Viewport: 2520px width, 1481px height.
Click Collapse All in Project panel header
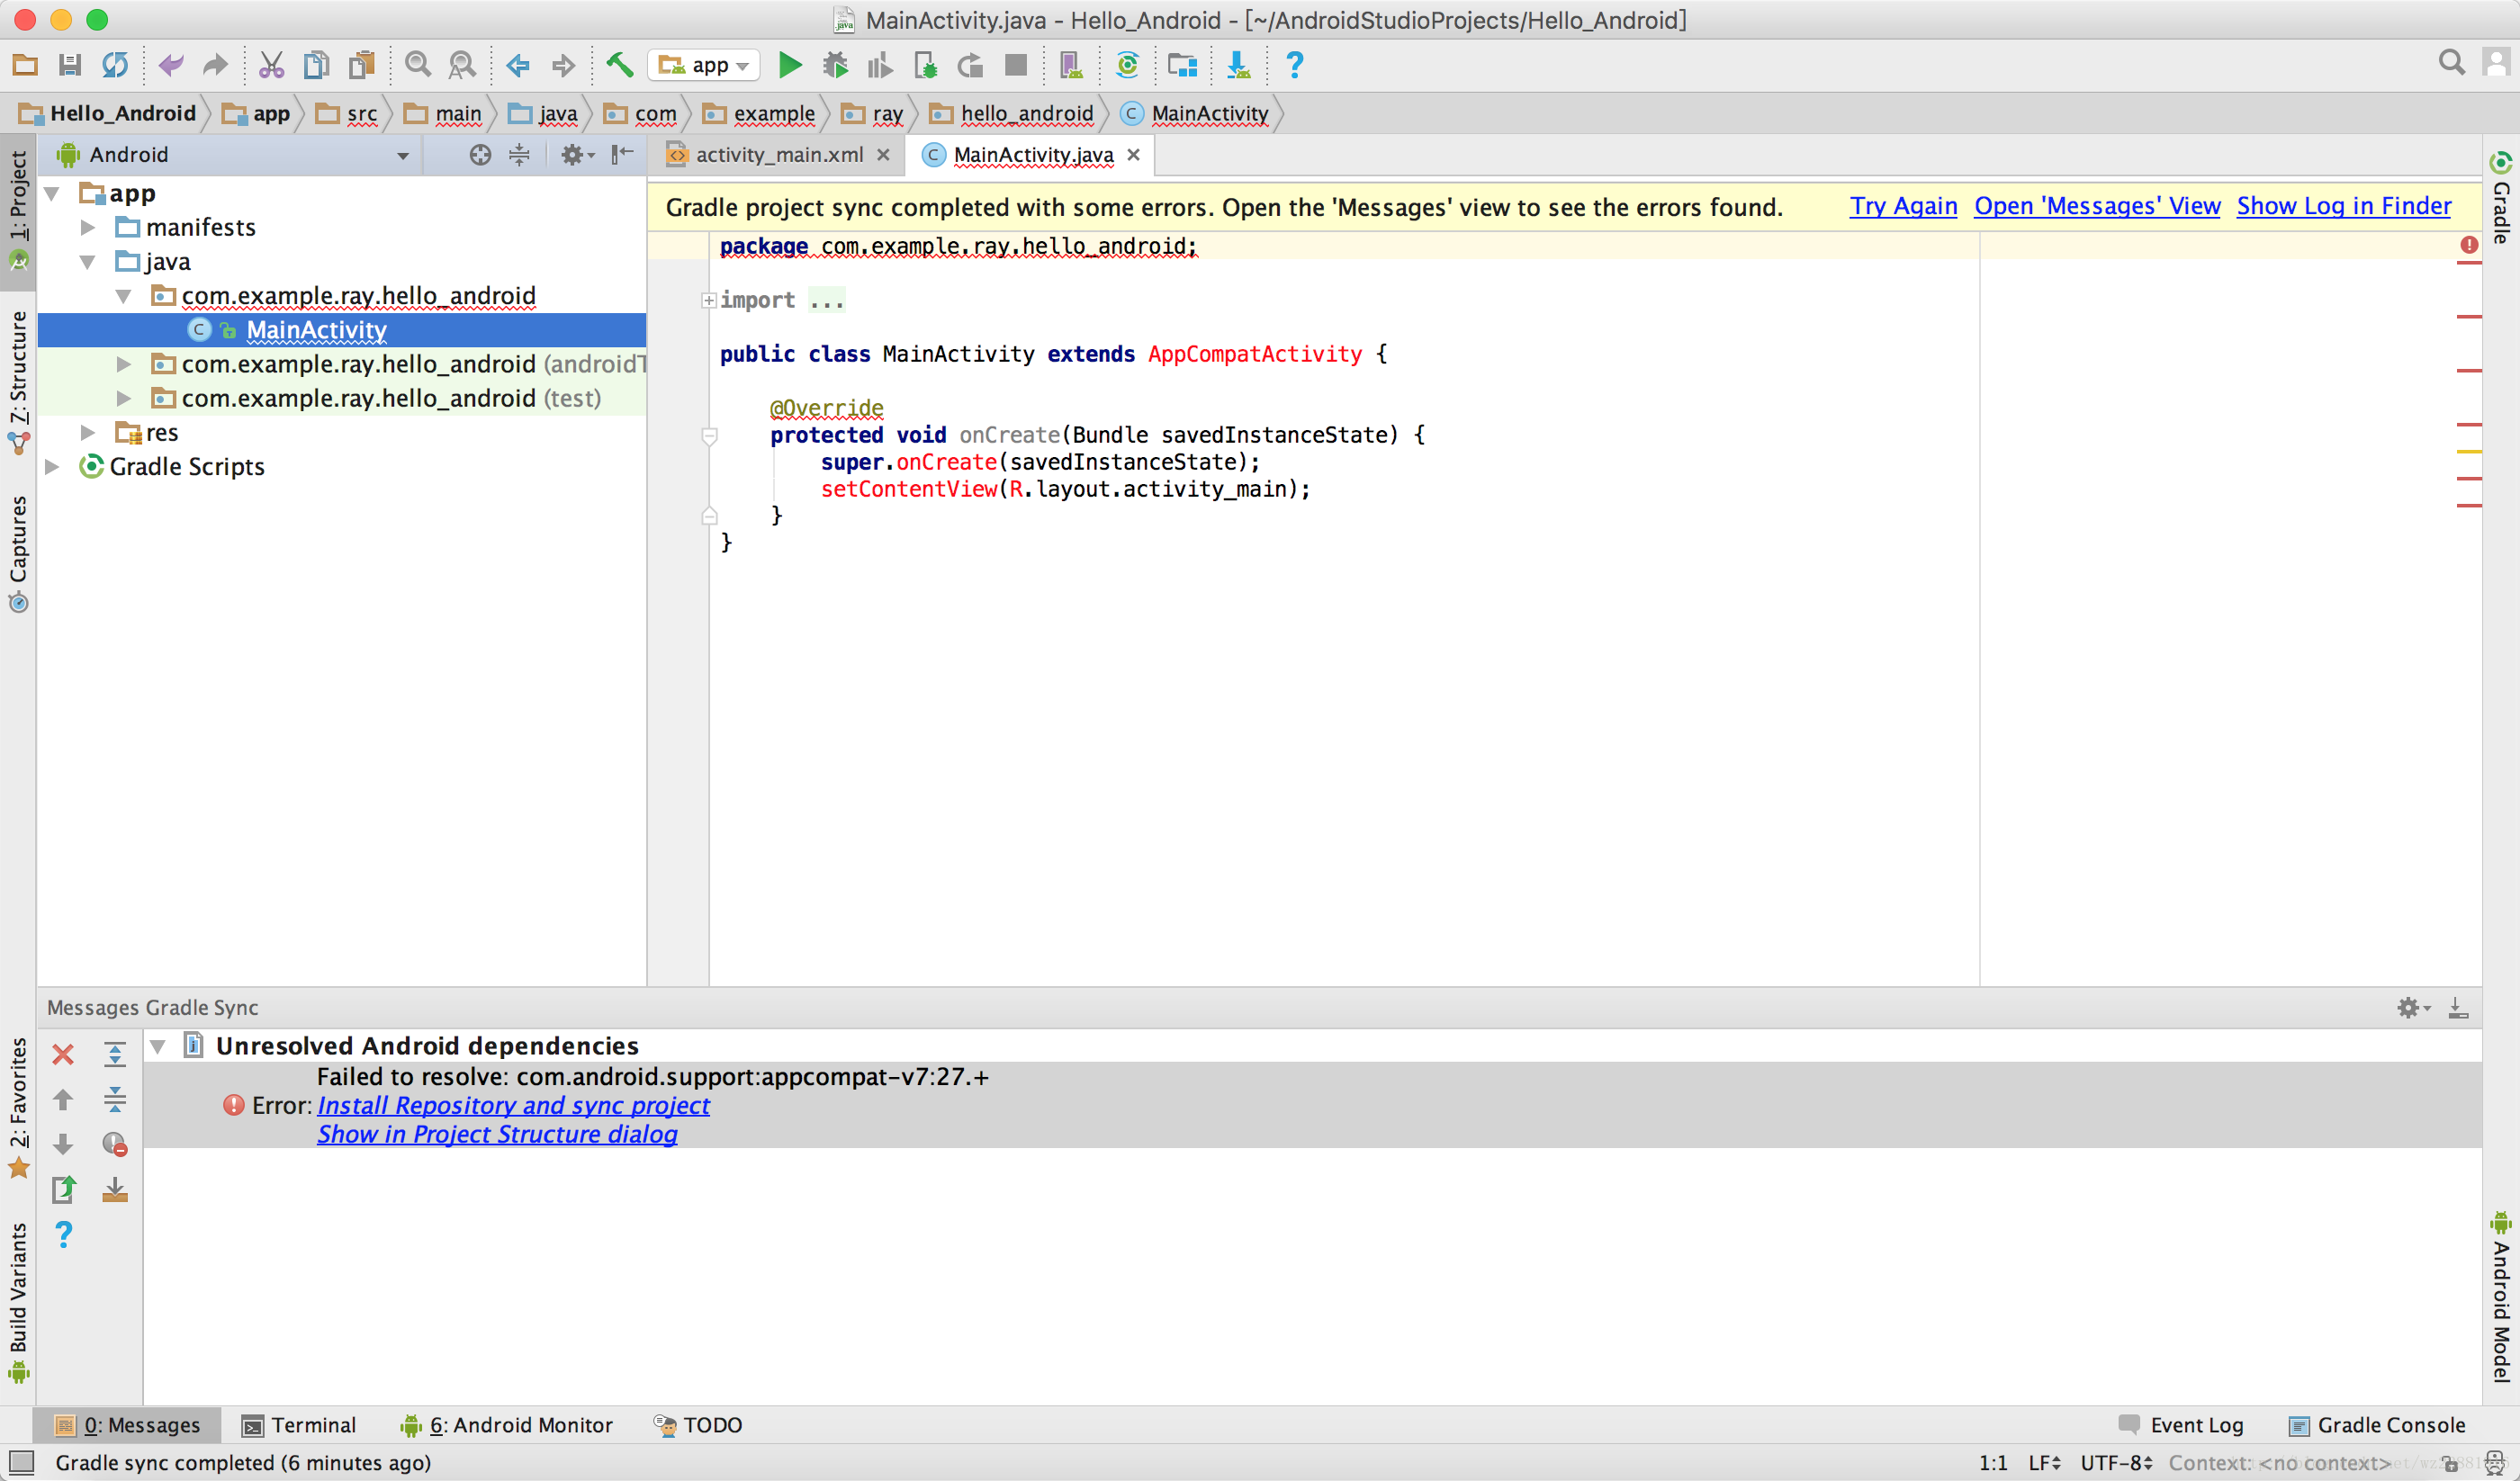tap(519, 155)
